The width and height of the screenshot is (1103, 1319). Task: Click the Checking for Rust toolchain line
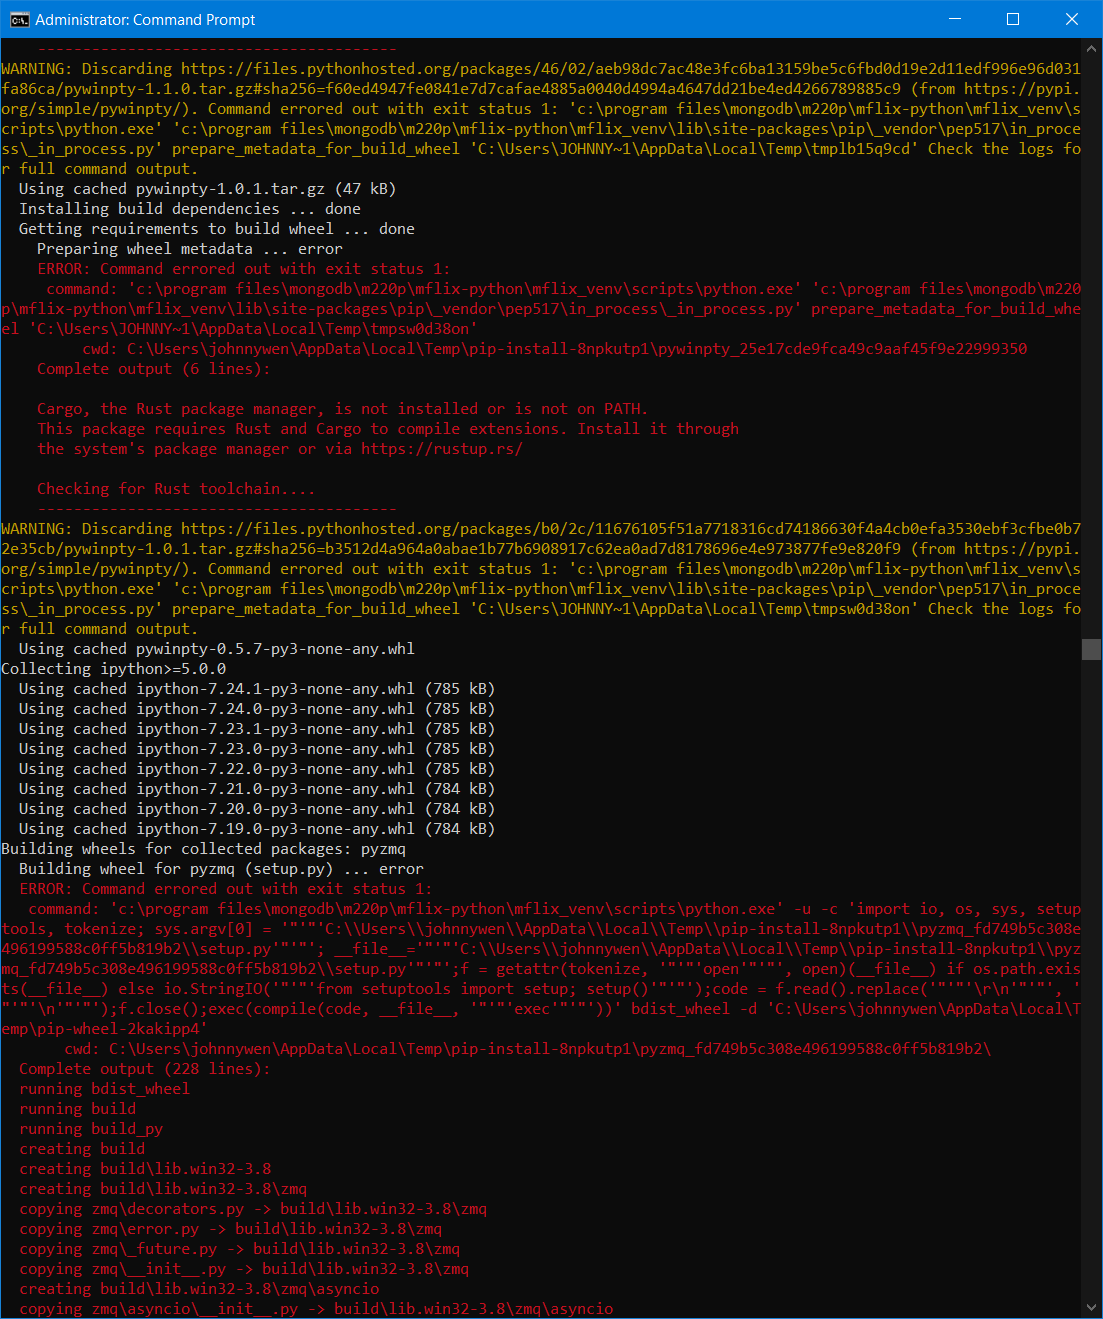(x=175, y=488)
